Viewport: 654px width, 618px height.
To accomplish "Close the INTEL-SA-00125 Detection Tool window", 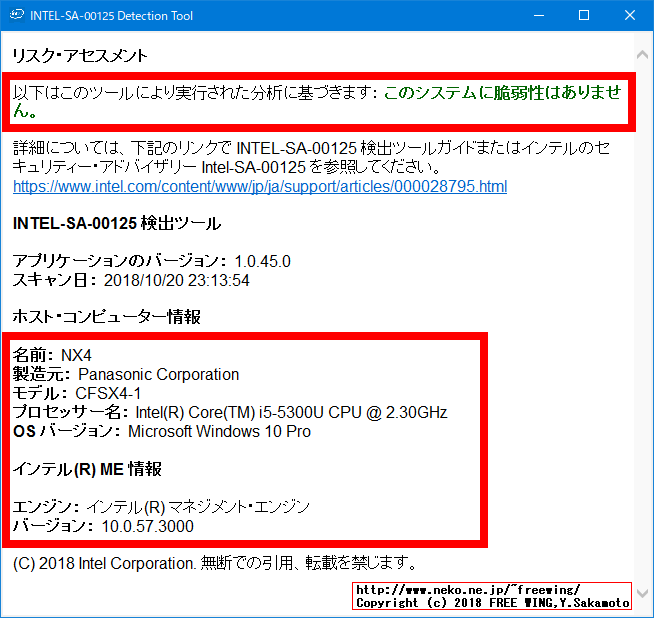I will pos(630,15).
